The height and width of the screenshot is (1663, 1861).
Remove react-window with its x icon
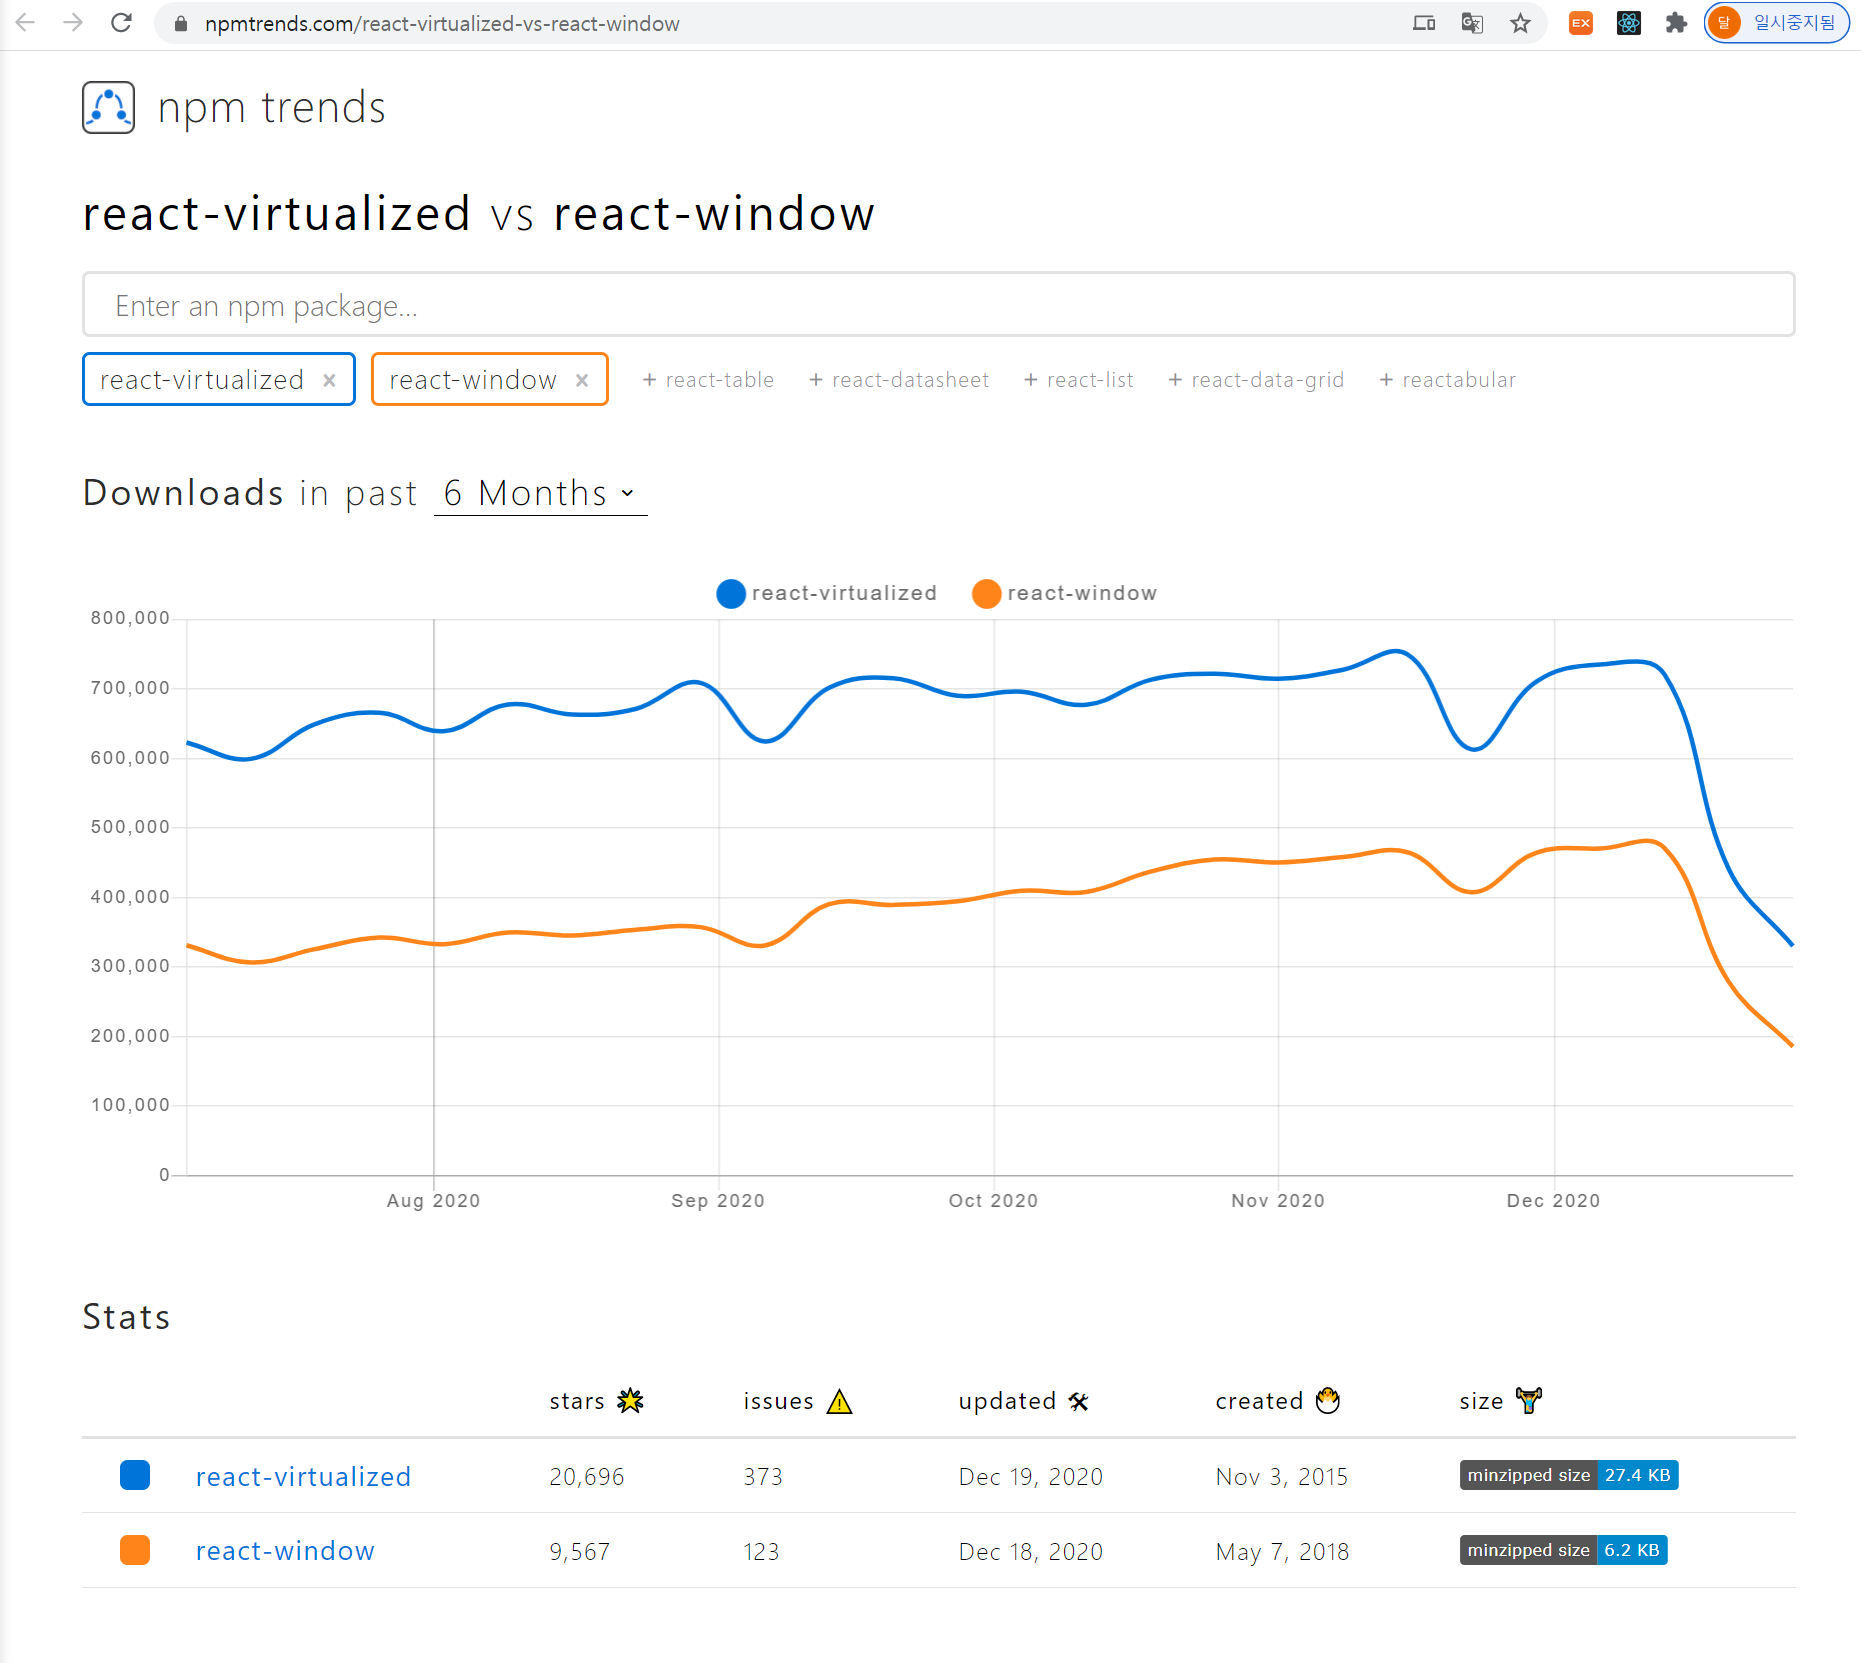click(582, 380)
